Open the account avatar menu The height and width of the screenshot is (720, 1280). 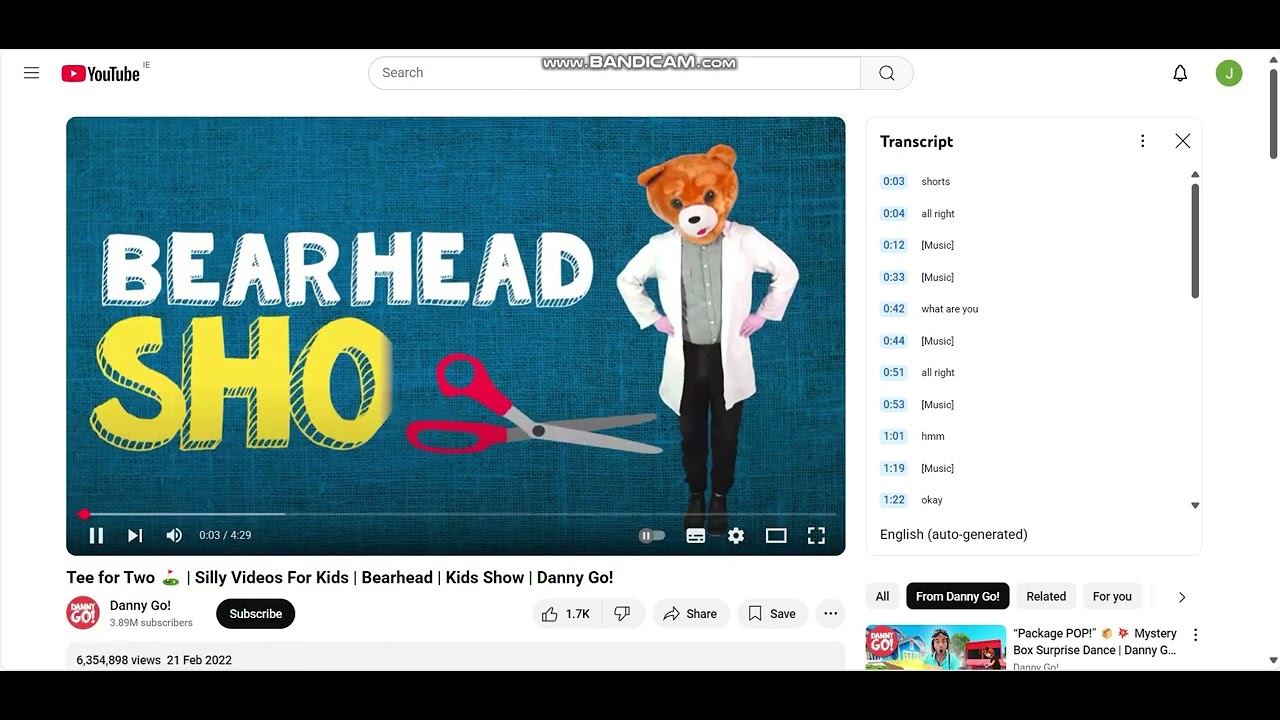click(1229, 73)
